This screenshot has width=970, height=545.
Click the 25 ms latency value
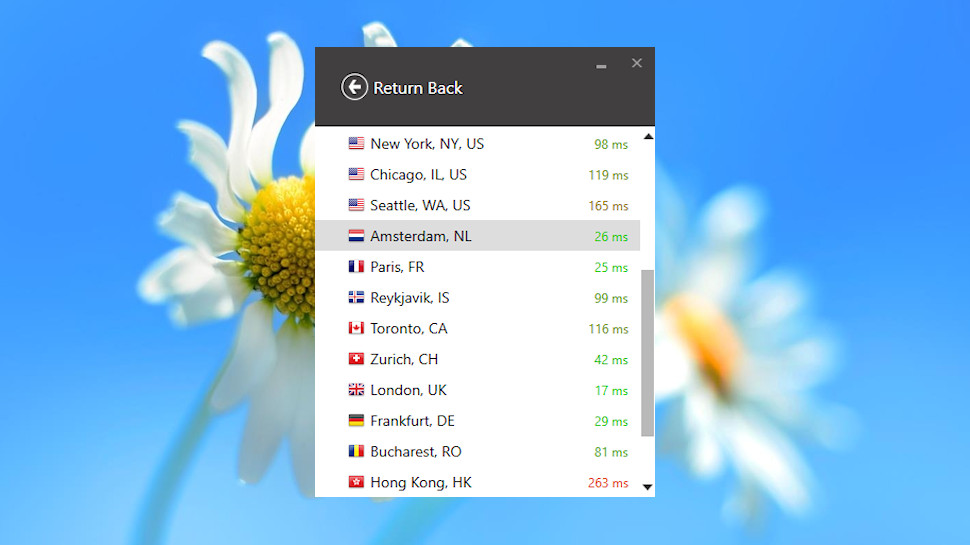(611, 267)
